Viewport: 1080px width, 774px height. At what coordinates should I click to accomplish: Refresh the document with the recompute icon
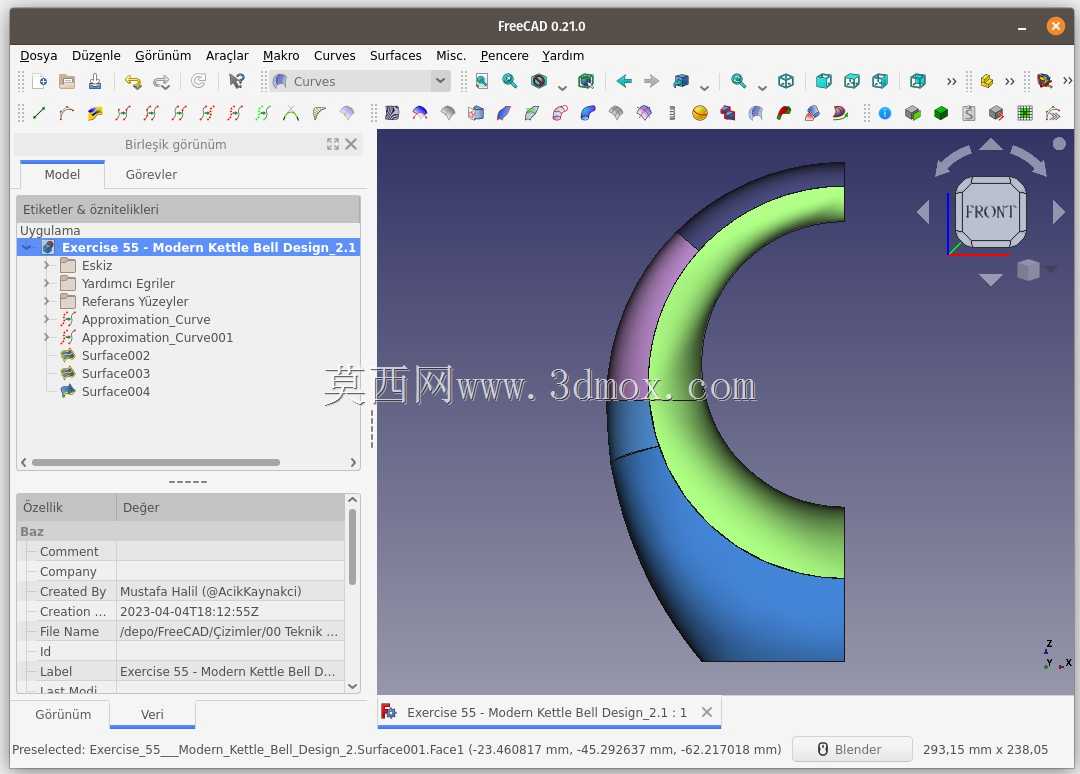coord(198,81)
